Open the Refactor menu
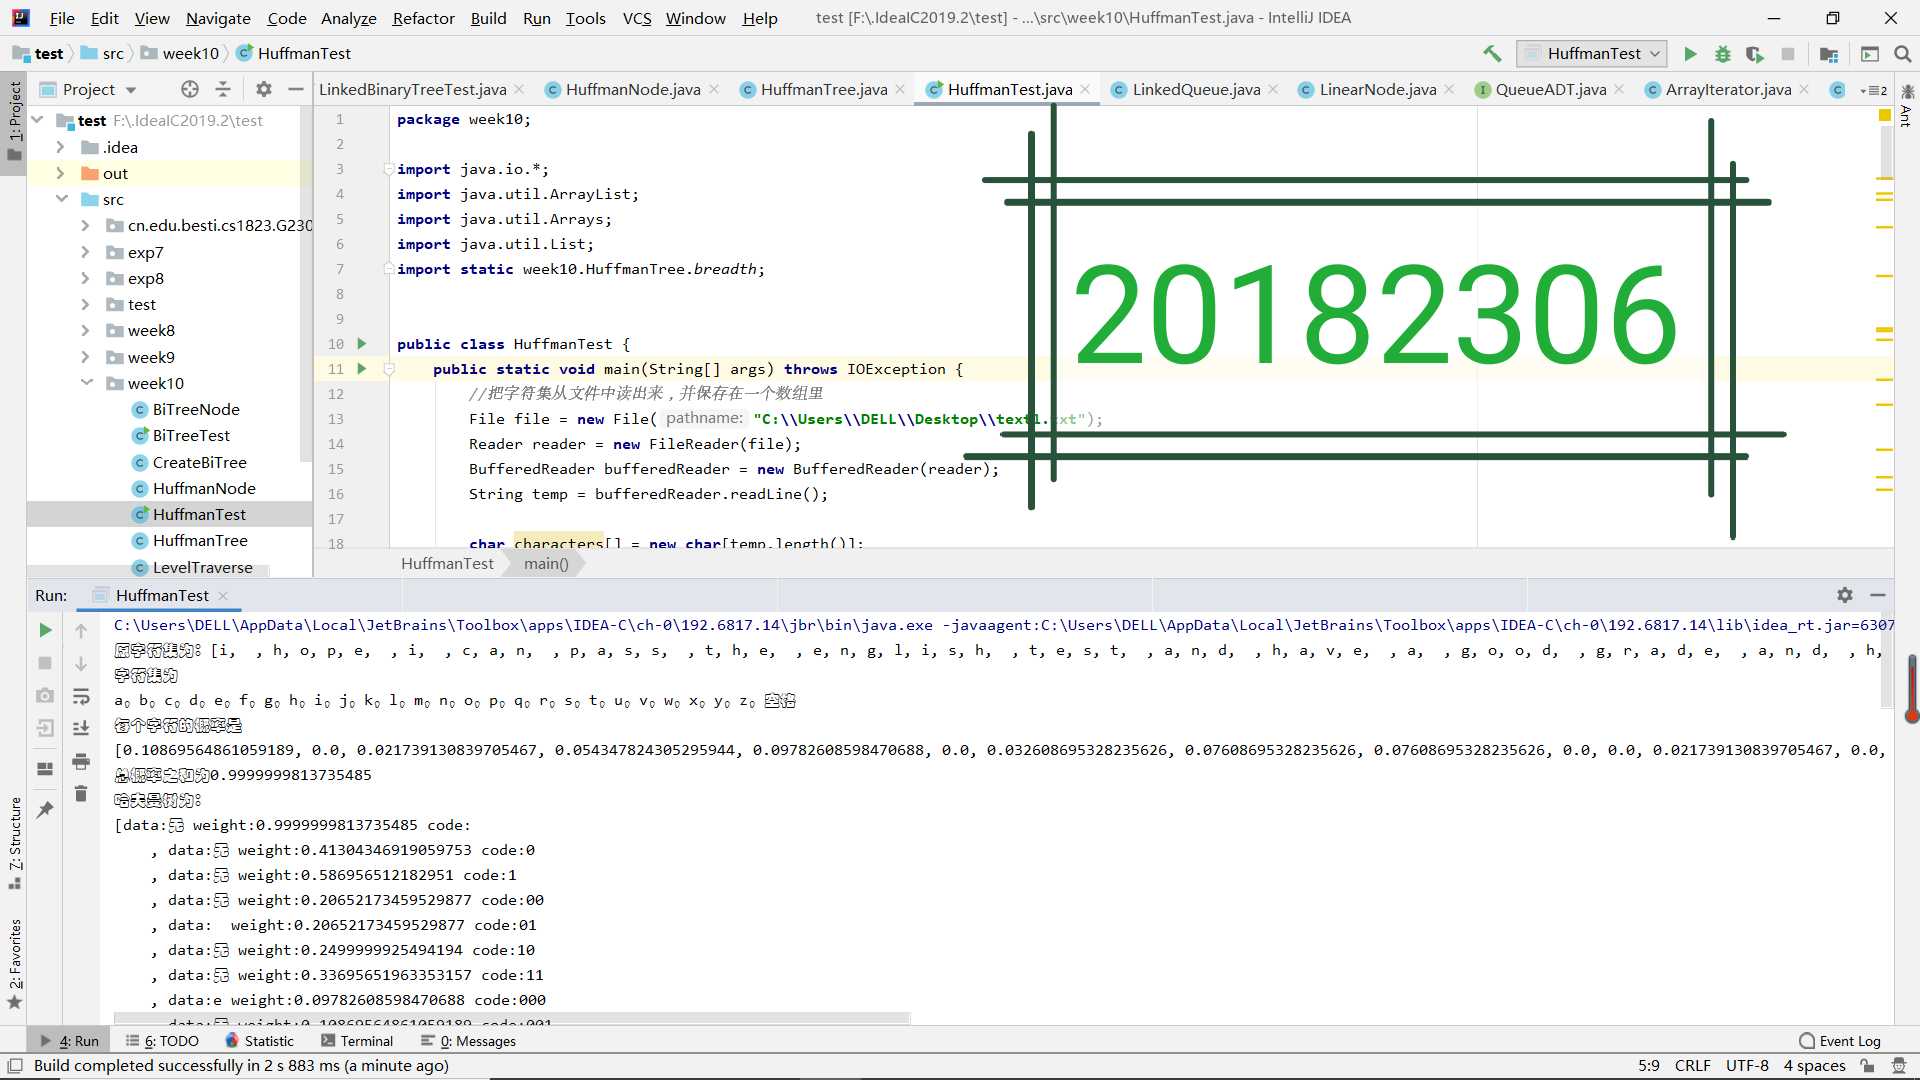The image size is (1920, 1080). [423, 18]
